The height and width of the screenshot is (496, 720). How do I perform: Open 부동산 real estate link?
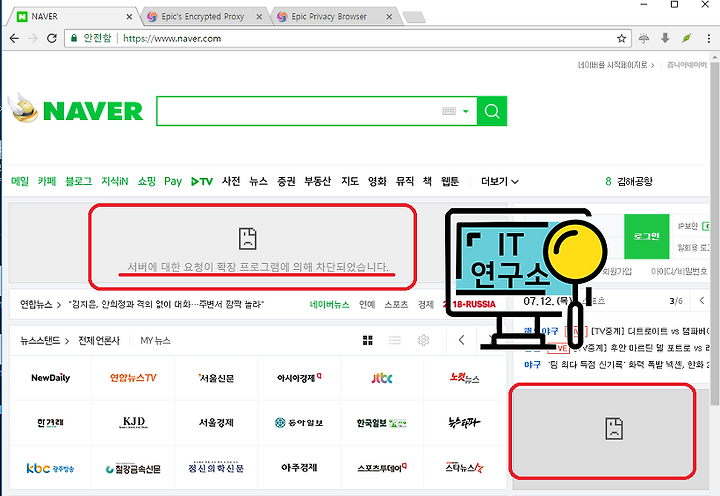(x=318, y=181)
